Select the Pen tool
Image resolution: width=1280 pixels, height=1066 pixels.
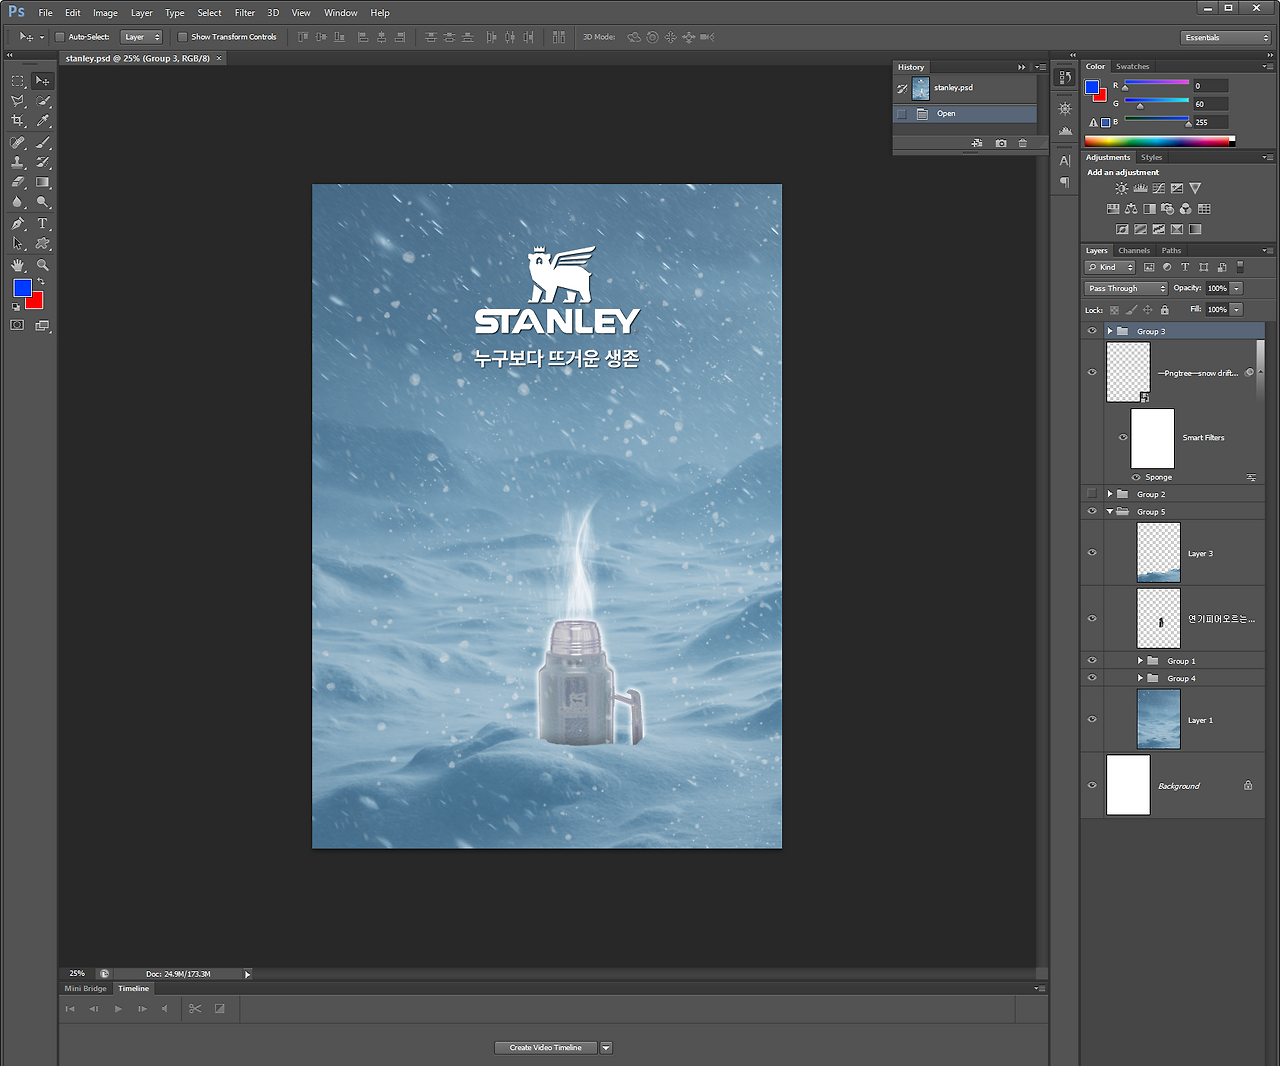coord(17,224)
